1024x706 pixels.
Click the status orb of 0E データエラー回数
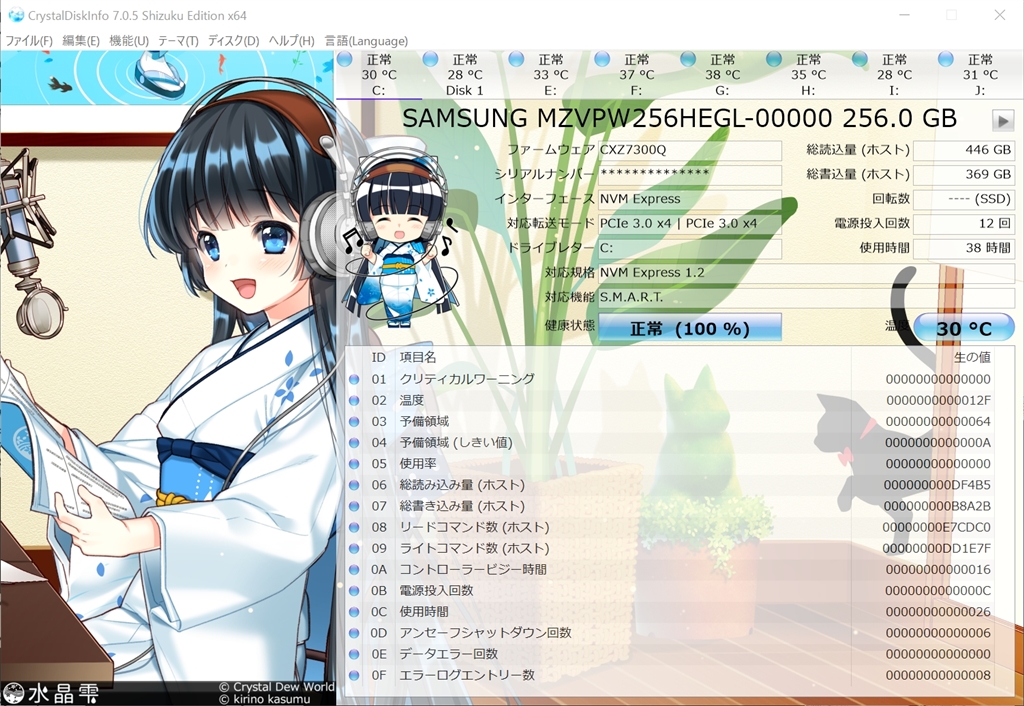(x=354, y=654)
